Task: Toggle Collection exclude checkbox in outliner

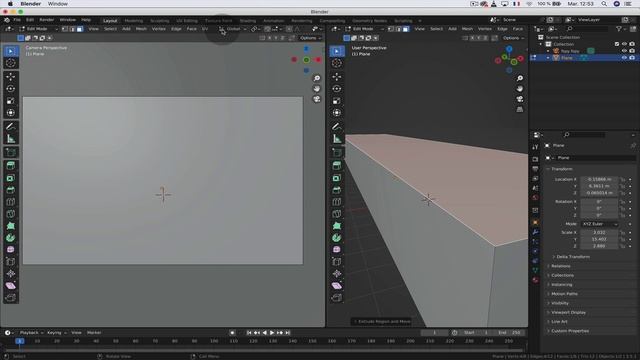Action: point(616,44)
